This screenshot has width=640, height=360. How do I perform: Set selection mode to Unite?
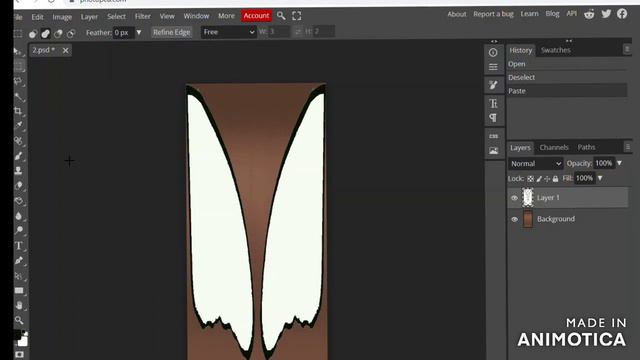(45, 34)
